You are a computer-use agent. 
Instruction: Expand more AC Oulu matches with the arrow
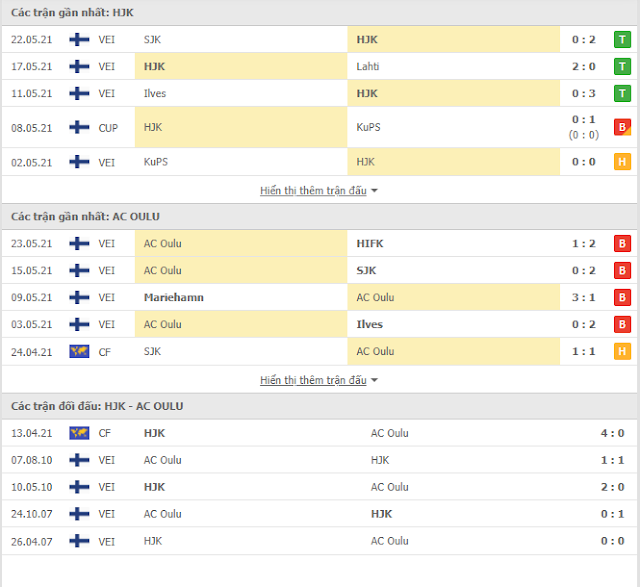[x=374, y=380]
